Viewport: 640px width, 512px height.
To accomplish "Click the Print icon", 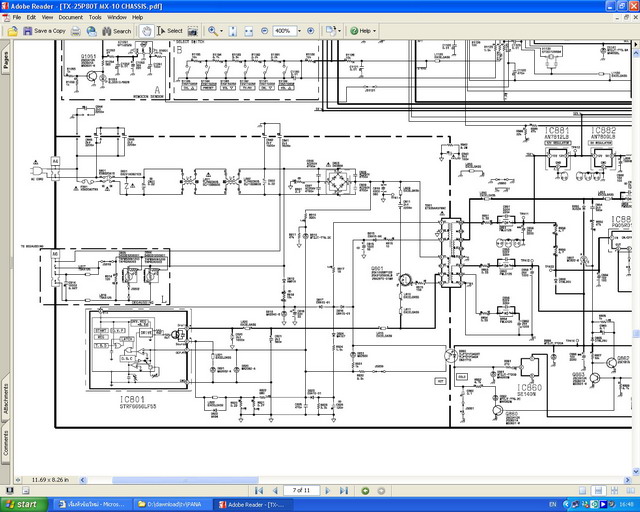I will pos(76,31).
